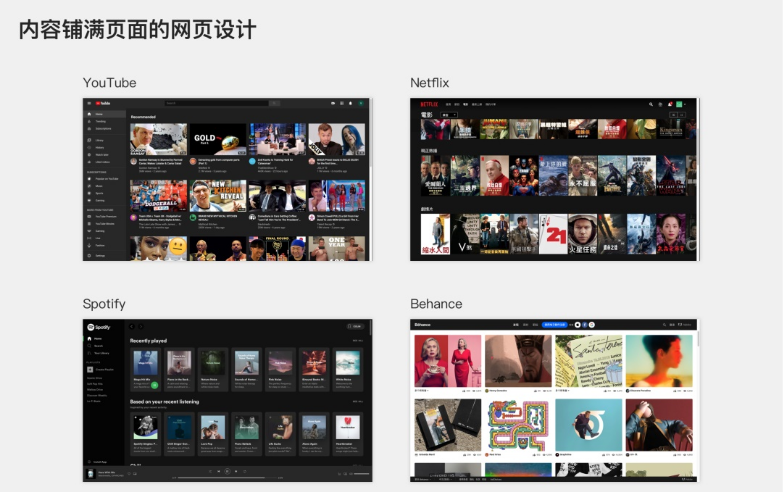
Task: Open the YouTube apps grid icon
Action: [x=342, y=103]
